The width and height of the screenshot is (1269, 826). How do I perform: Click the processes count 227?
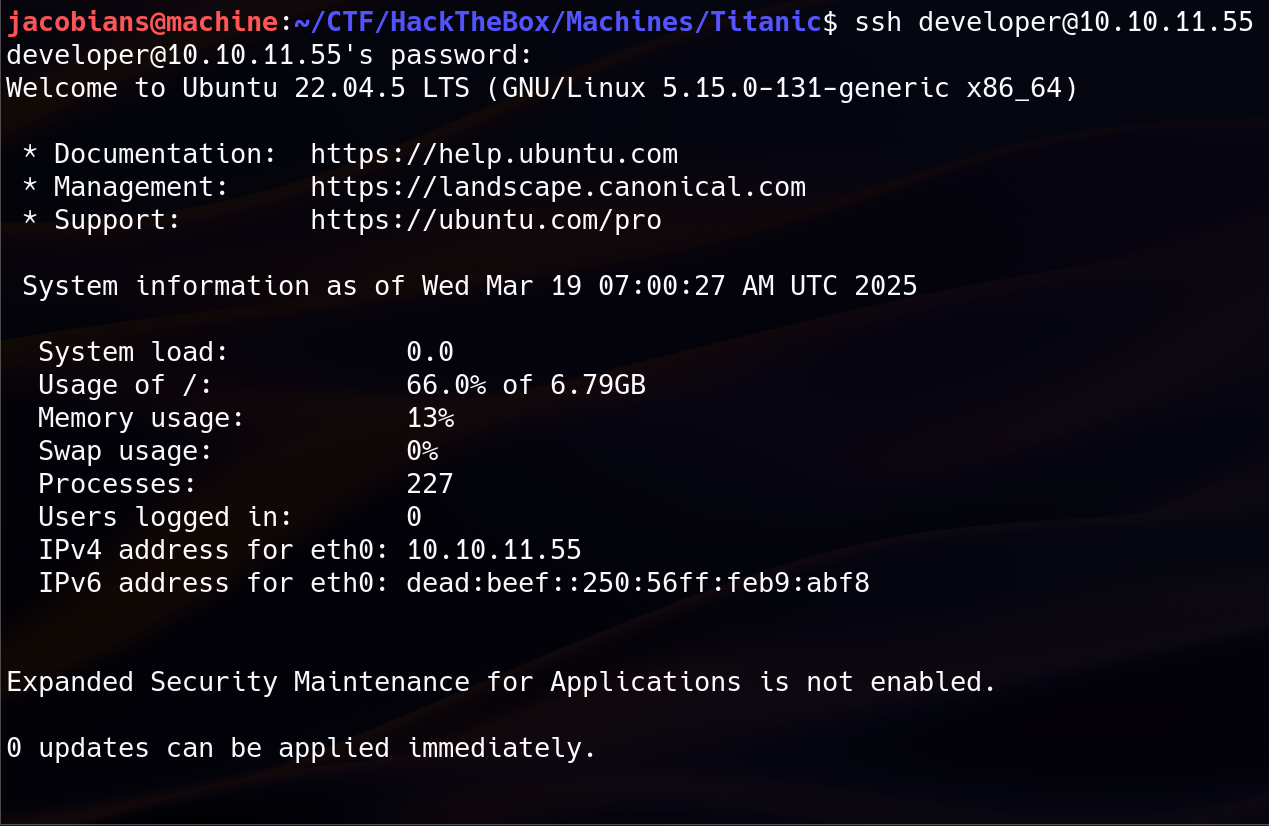coord(430,484)
